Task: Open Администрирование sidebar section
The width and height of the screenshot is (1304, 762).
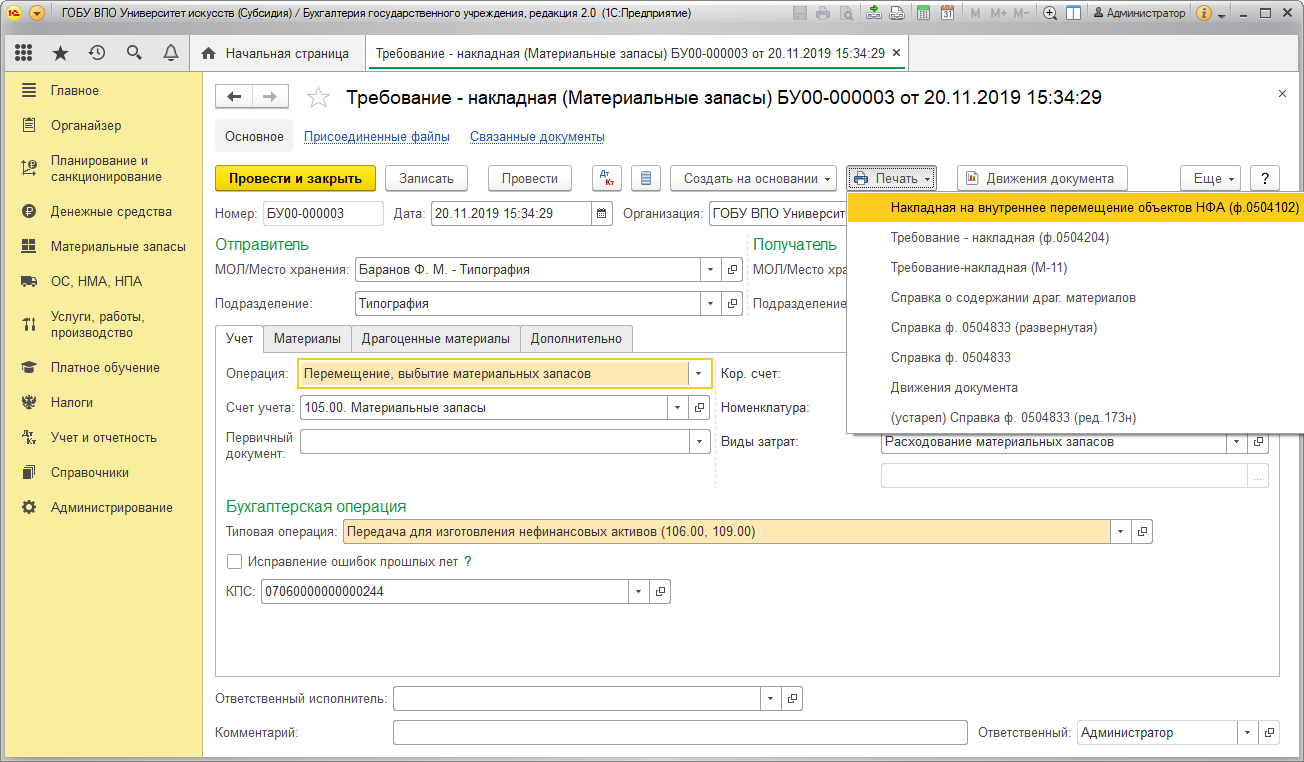Action: [x=111, y=507]
